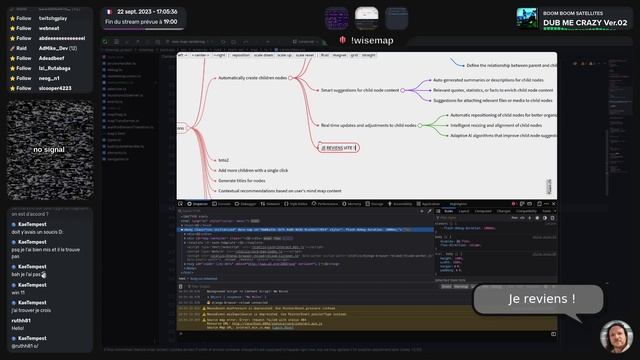This screenshot has height=360, width=640.
Task: Open the Network devtools tab
Action: tap(270, 204)
